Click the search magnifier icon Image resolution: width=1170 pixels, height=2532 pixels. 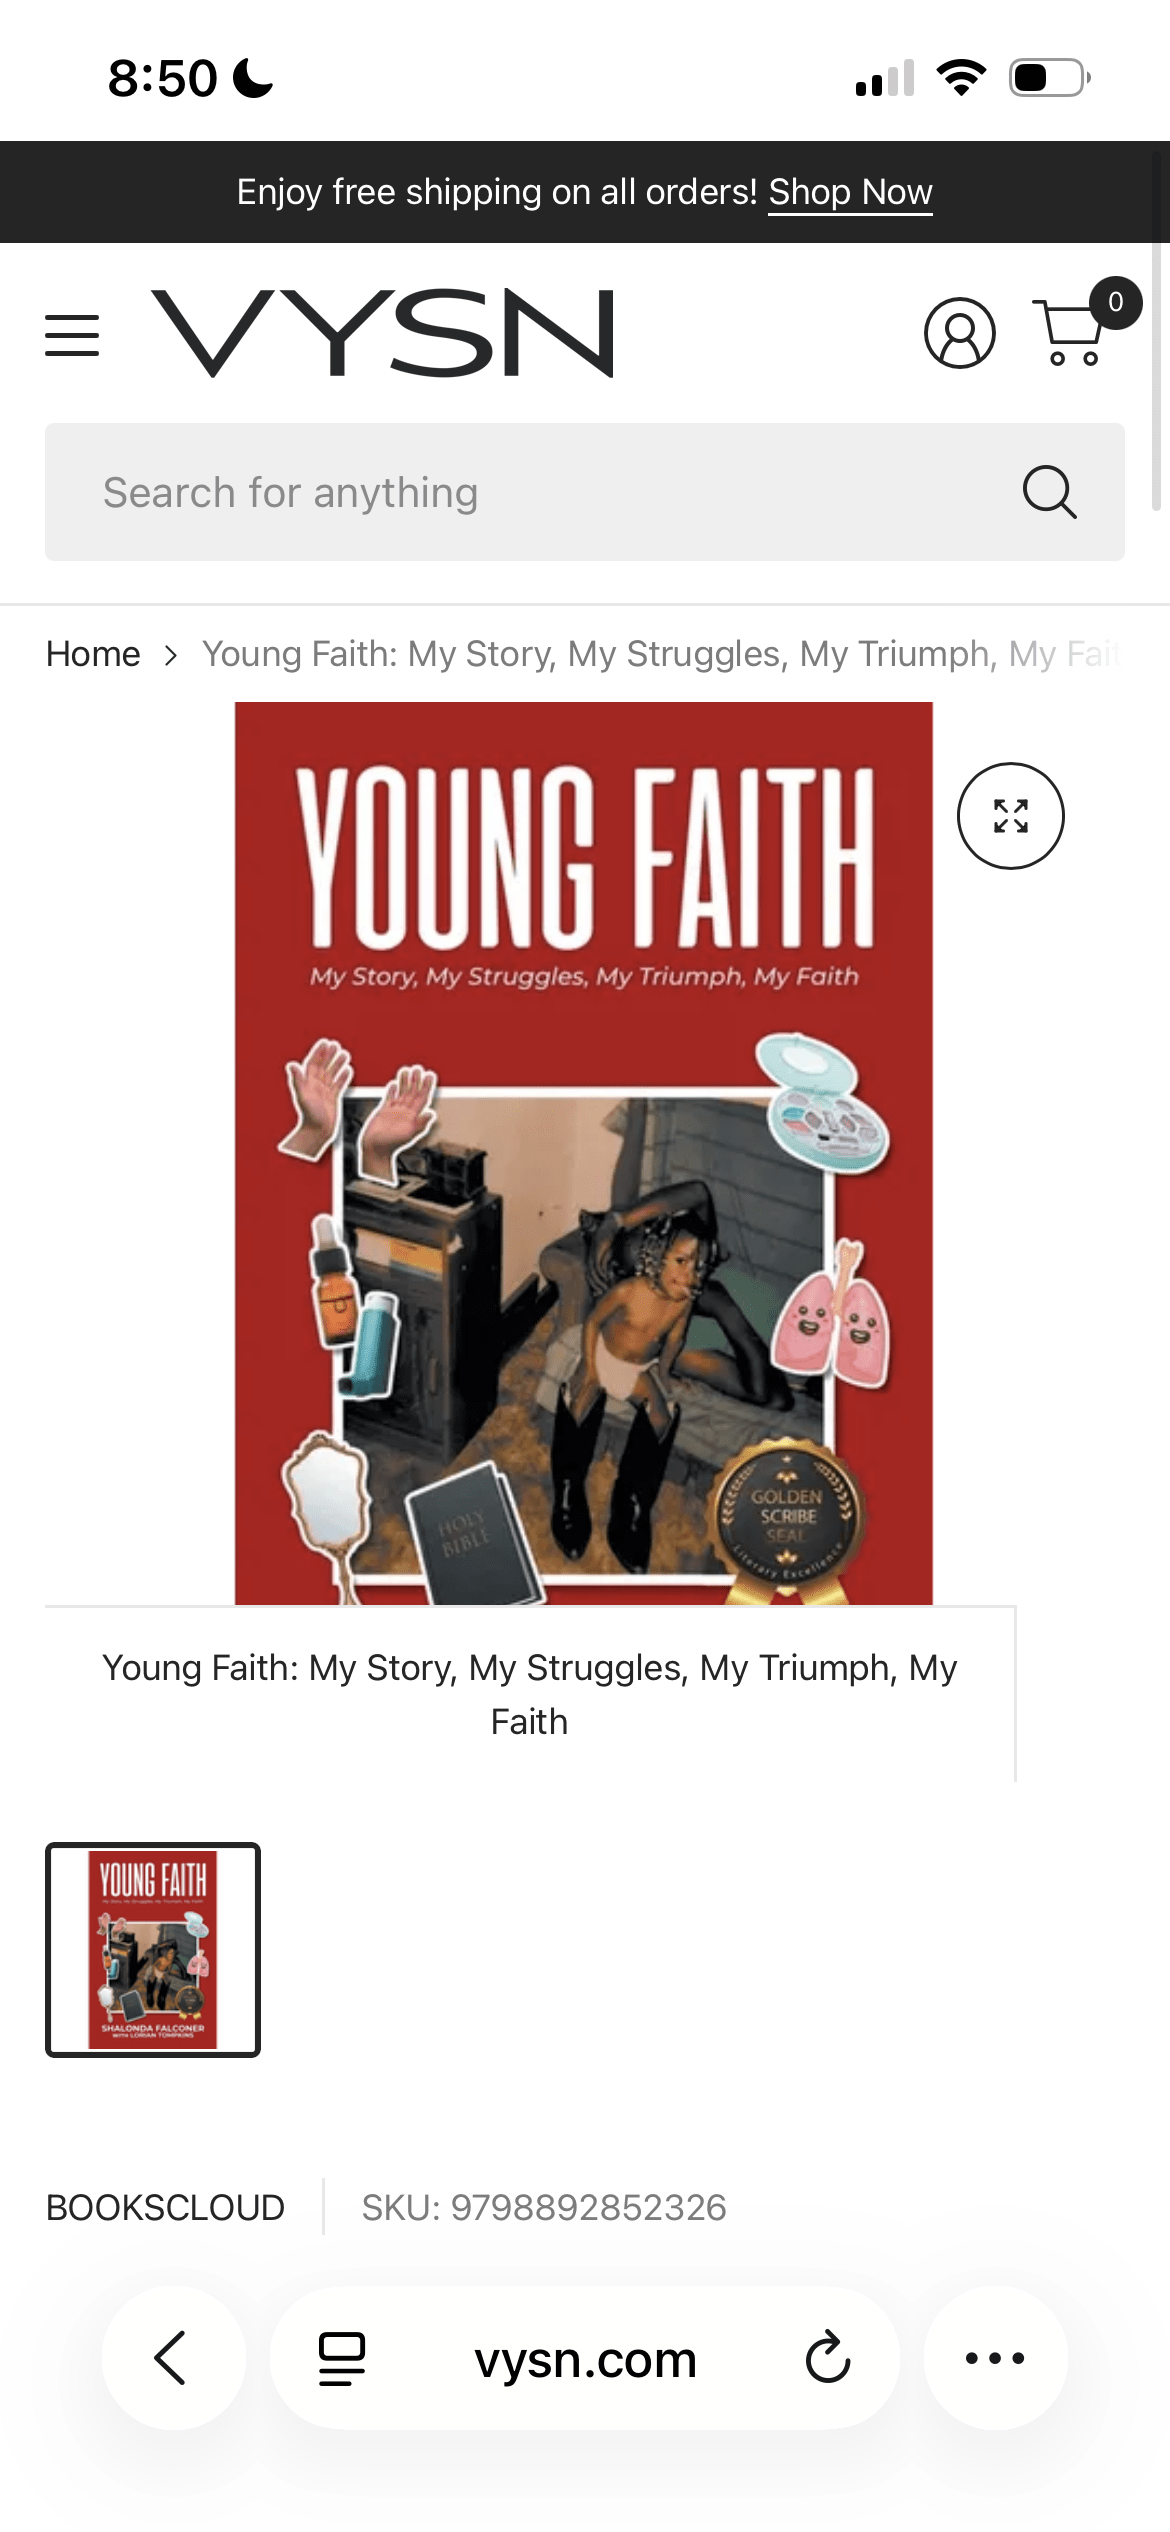(1049, 492)
